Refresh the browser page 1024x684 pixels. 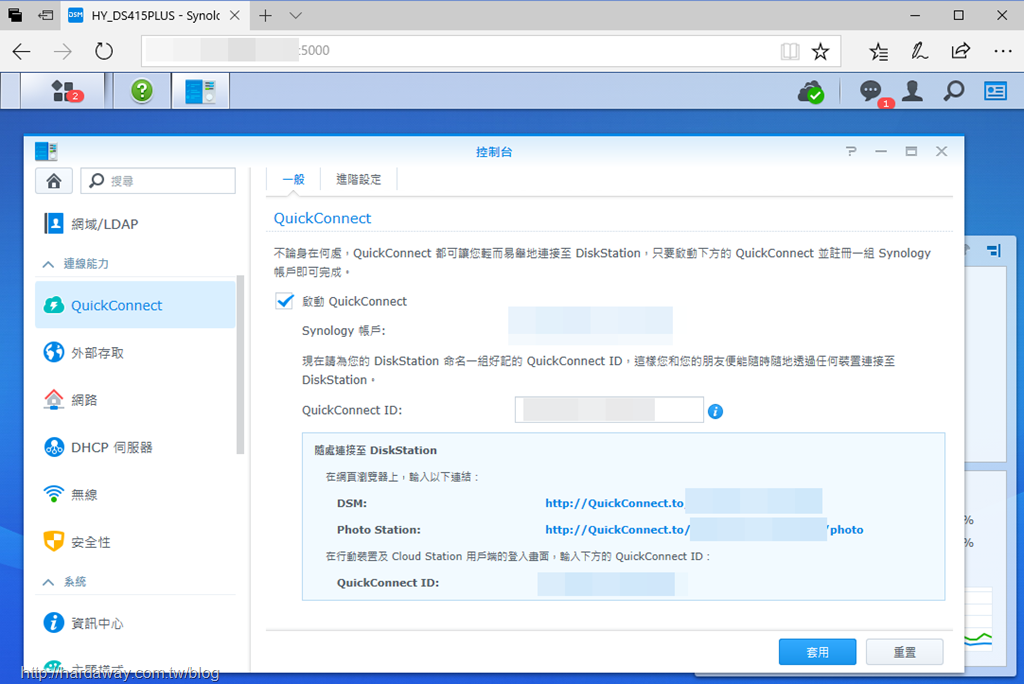[104, 51]
